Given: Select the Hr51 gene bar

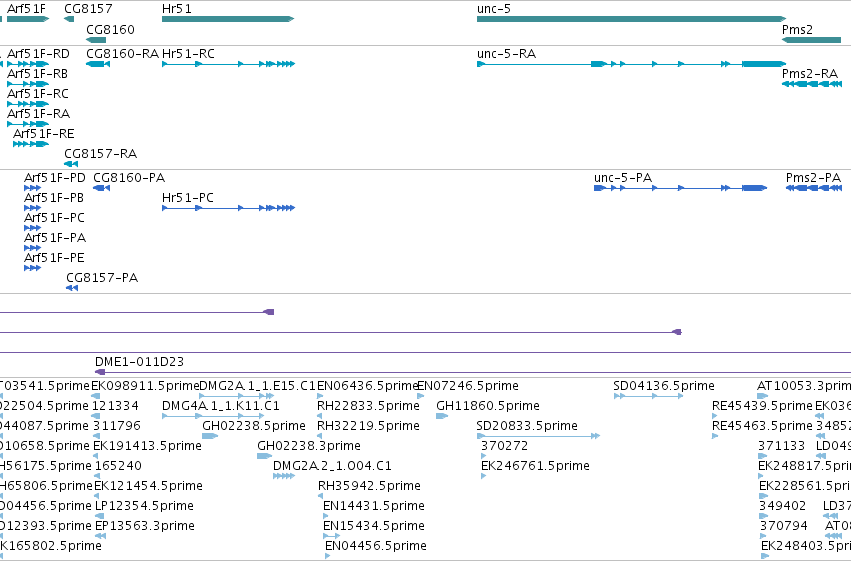Looking at the screenshot, I should (x=228, y=19).
